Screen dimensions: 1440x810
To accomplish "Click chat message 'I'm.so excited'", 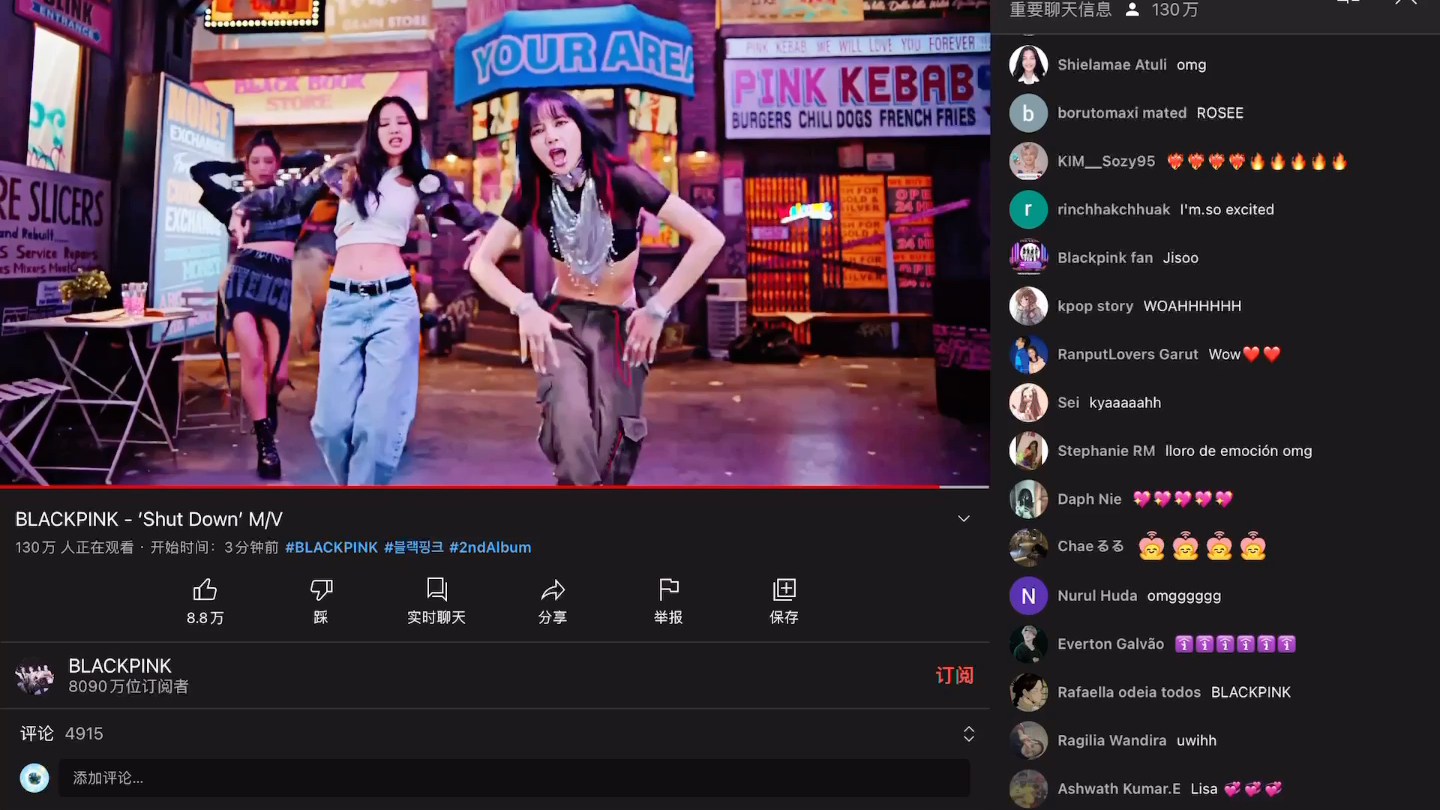I will [x=1227, y=210].
